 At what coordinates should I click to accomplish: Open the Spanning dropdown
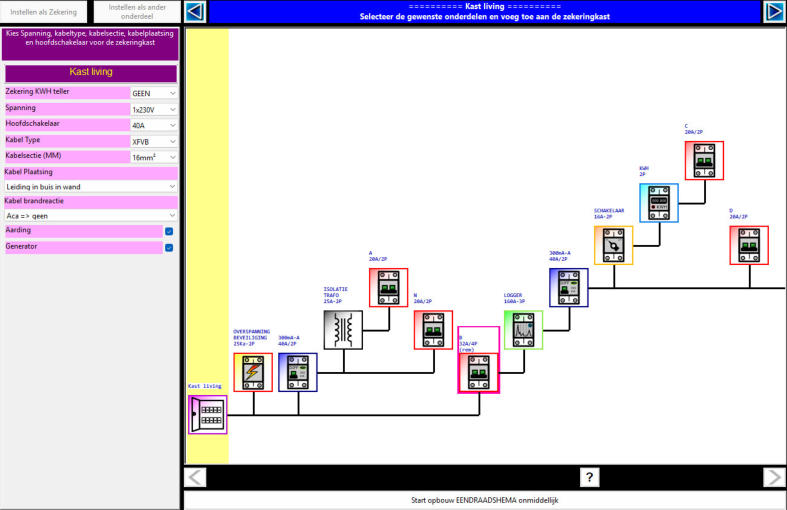pos(154,109)
